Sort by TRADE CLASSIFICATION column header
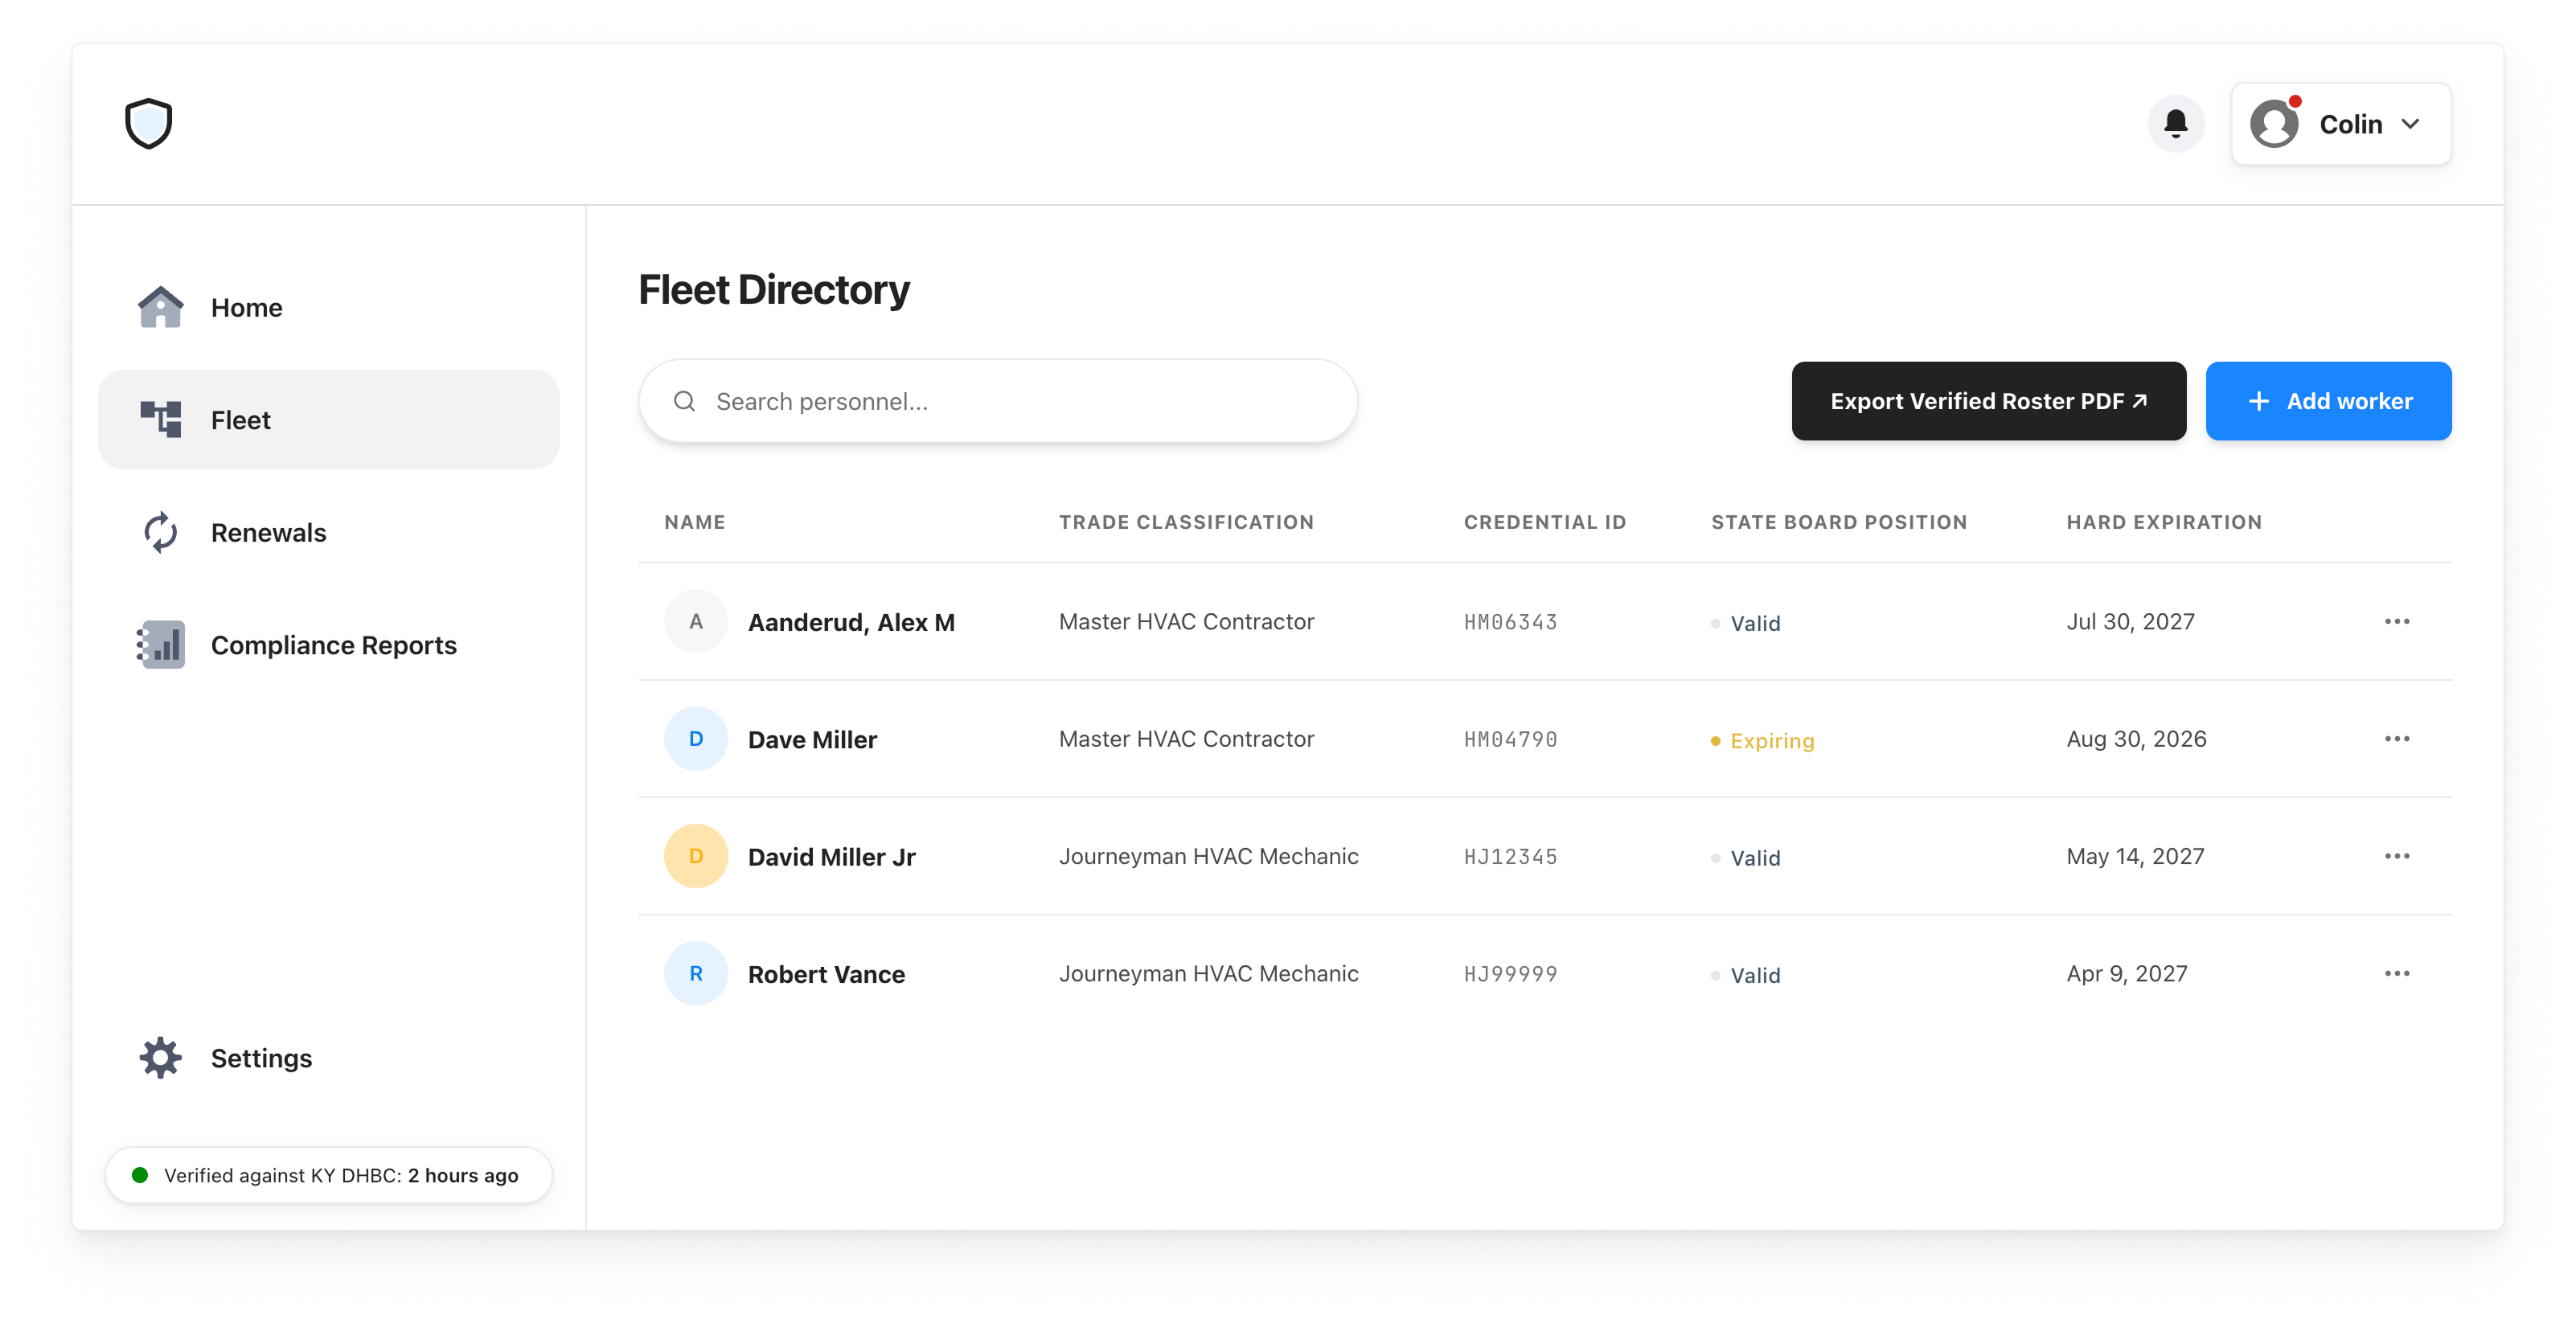This screenshot has width=2576, height=1331. tap(1186, 522)
